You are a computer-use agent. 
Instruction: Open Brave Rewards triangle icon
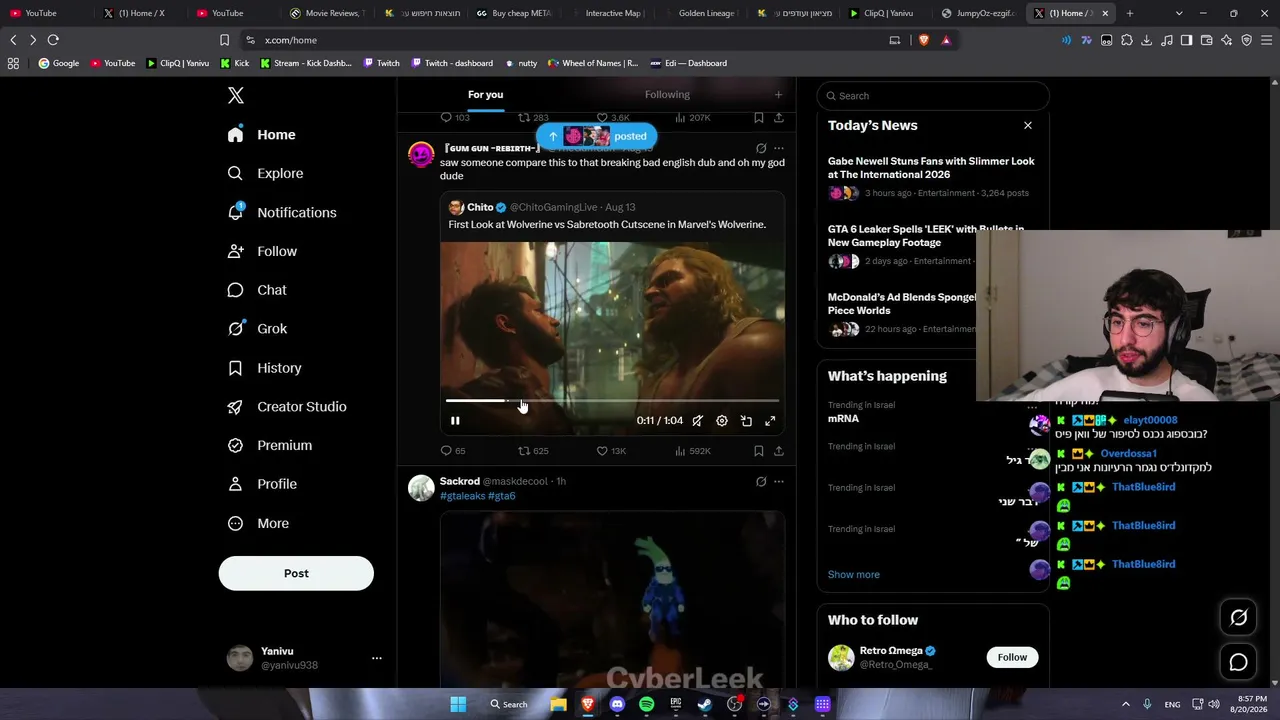point(946,40)
